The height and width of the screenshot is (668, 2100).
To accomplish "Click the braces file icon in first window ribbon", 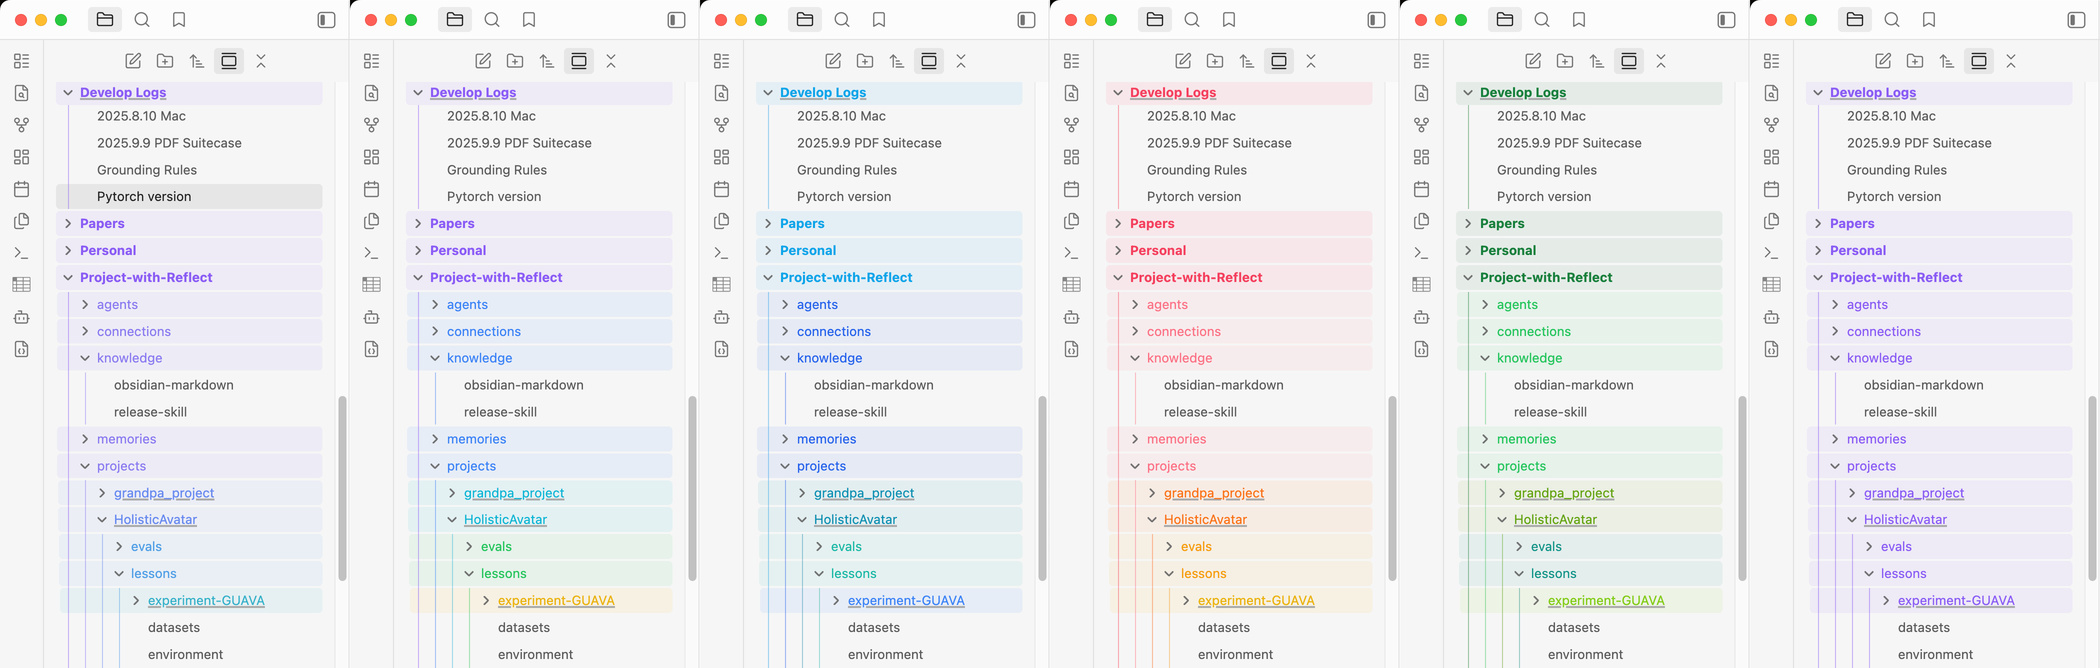I will 22,349.
